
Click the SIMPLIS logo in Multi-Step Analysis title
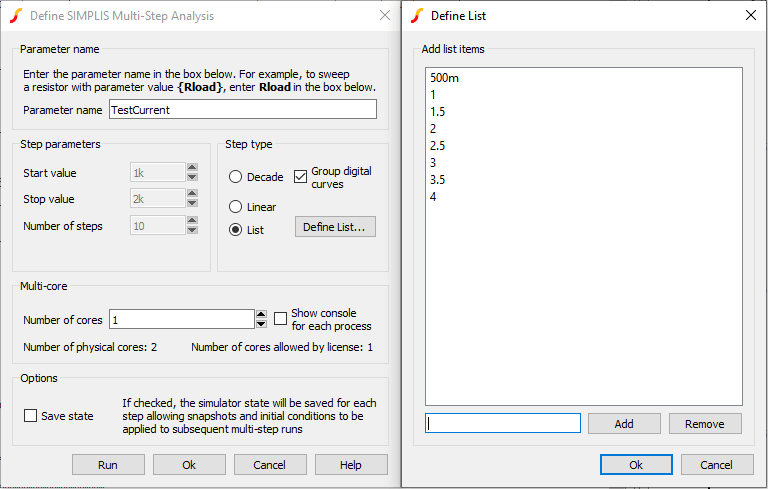(x=16, y=16)
